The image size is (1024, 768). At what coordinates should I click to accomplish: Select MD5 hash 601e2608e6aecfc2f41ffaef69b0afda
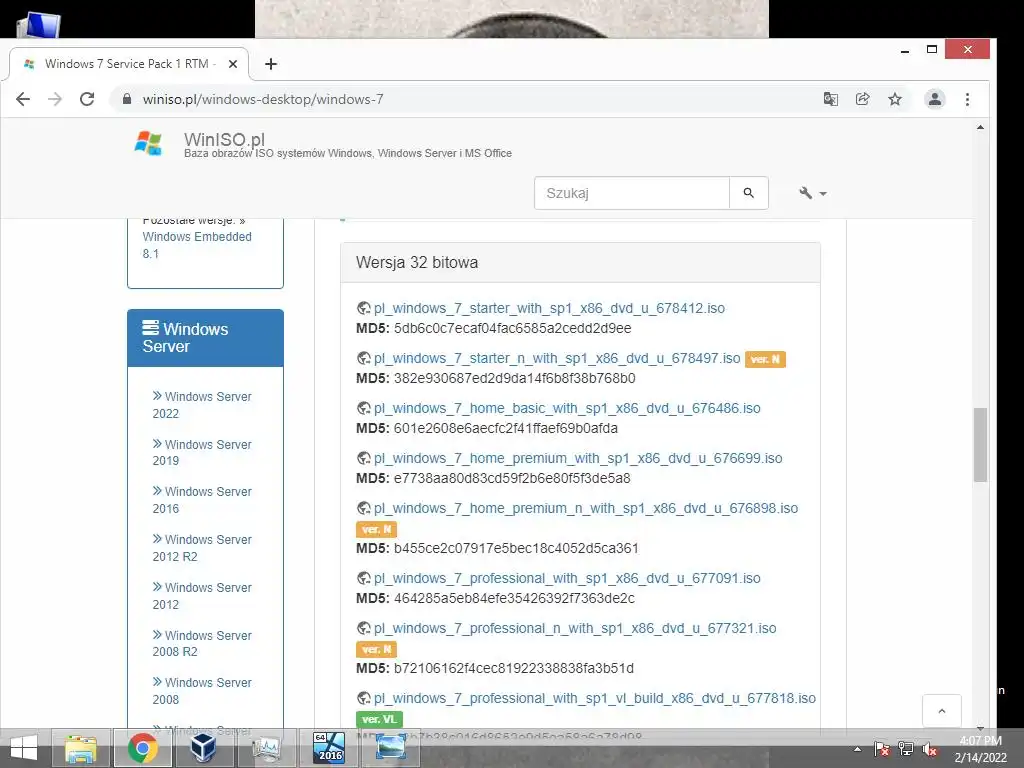(505, 428)
